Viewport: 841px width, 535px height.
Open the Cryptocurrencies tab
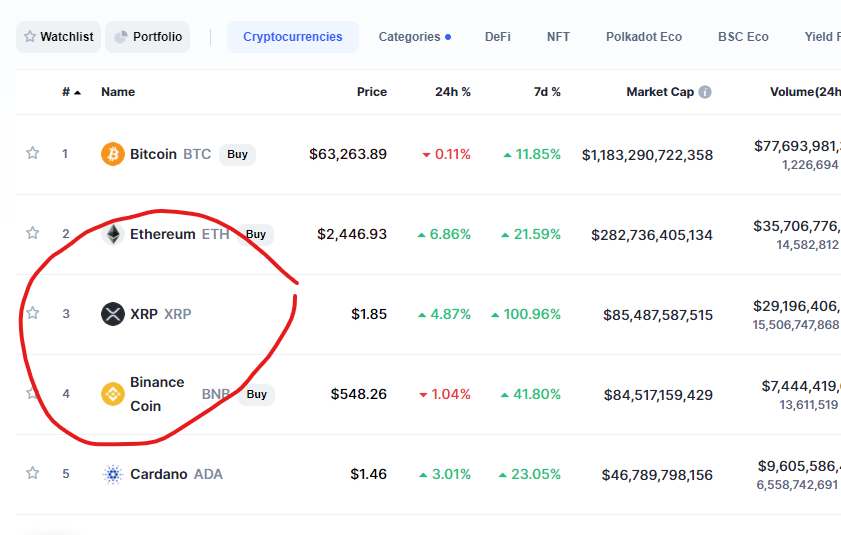coord(293,36)
